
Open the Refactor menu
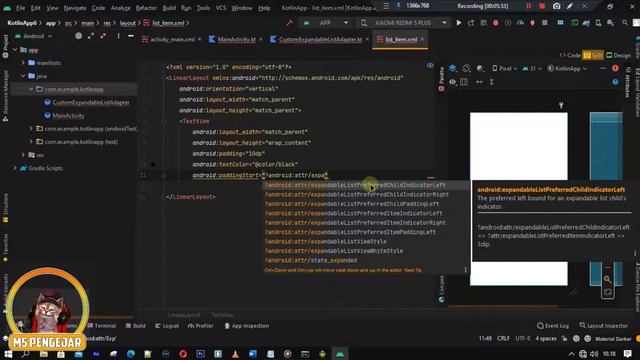(146, 8)
